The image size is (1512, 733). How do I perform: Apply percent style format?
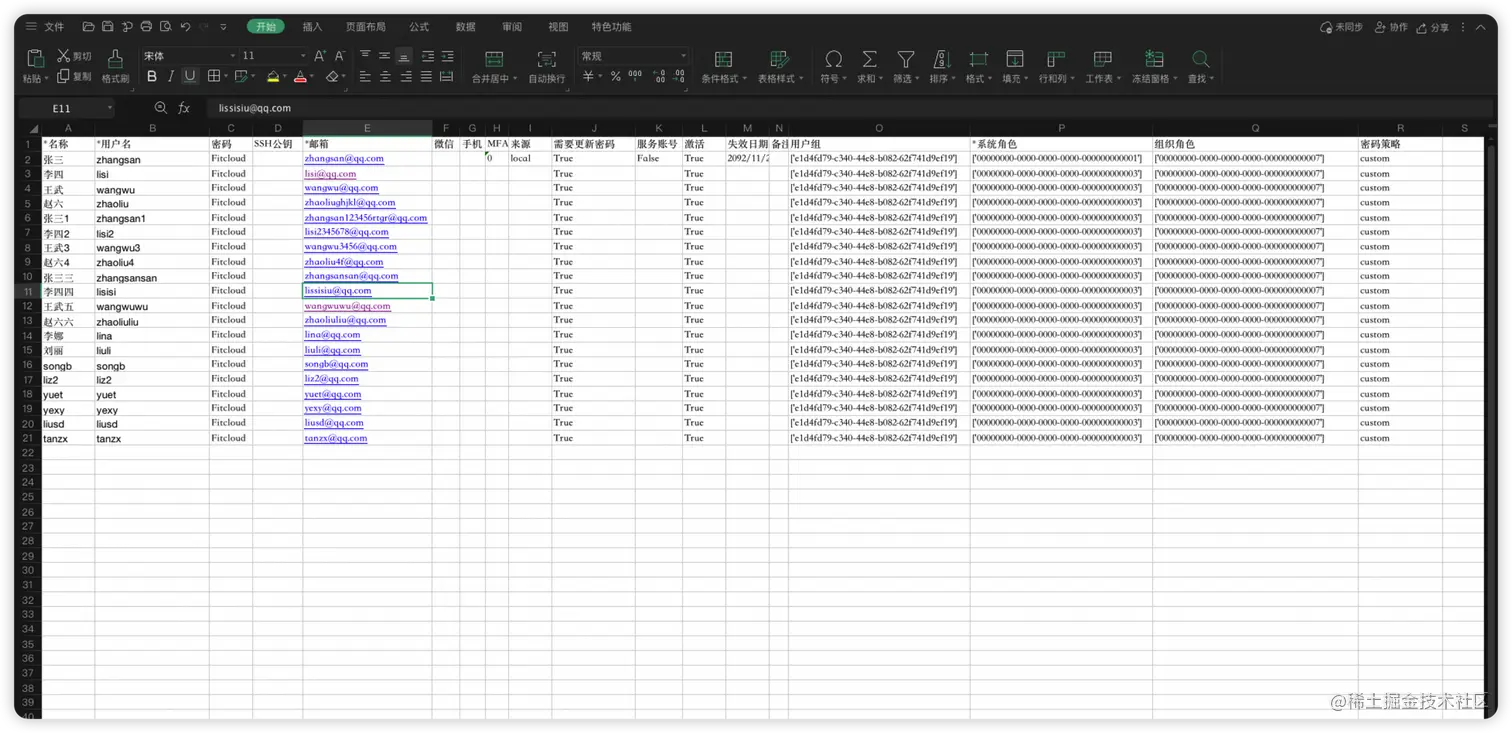[616, 76]
